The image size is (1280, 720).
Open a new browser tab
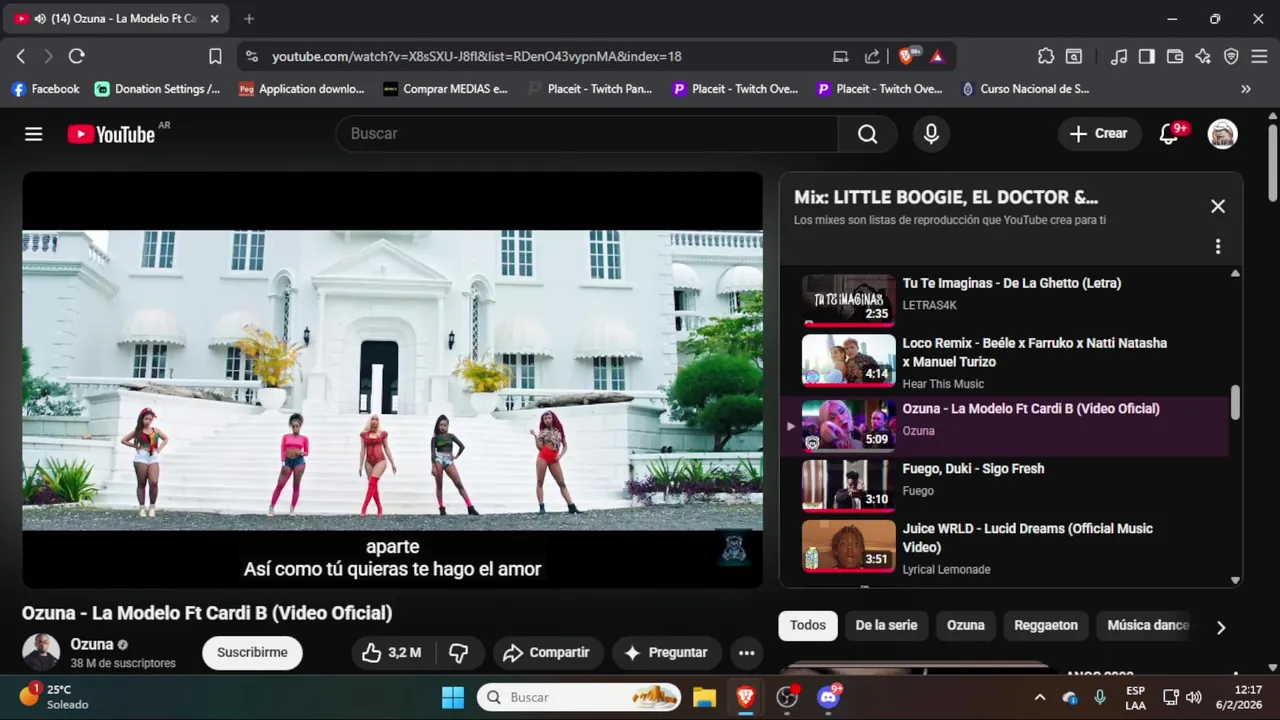pyautogui.click(x=249, y=19)
